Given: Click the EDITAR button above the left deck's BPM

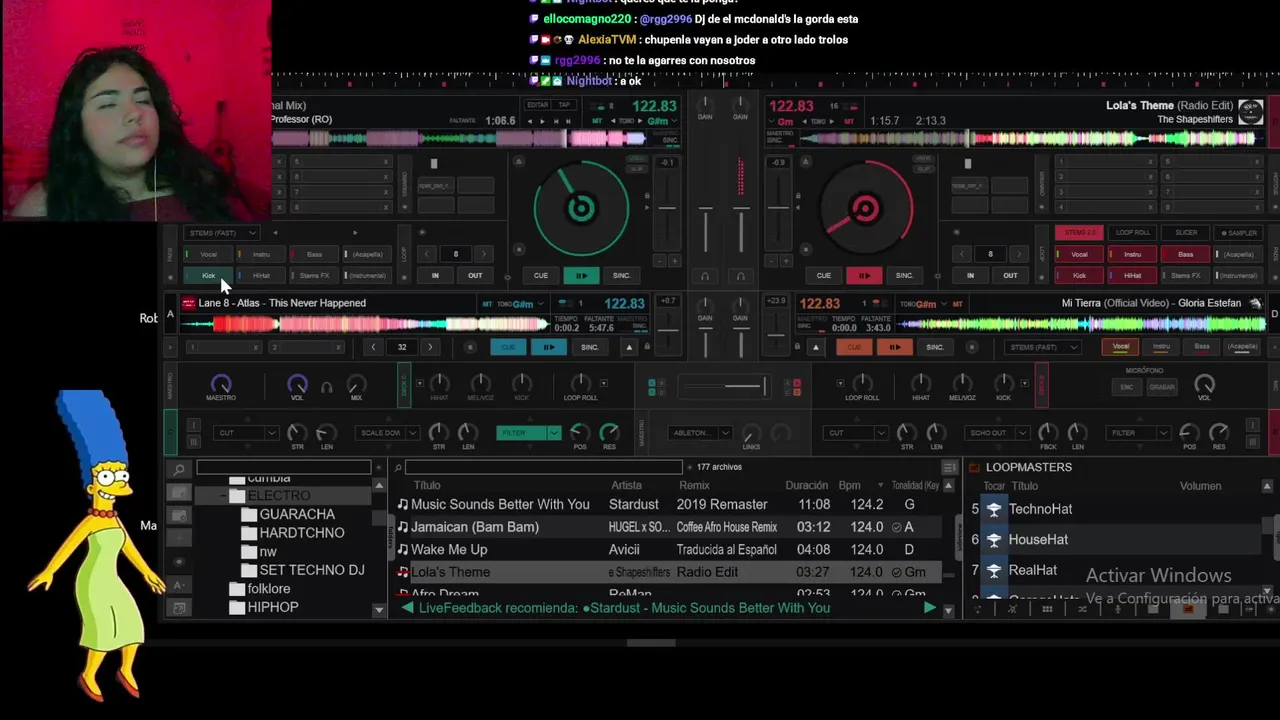Looking at the screenshot, I should [x=538, y=105].
